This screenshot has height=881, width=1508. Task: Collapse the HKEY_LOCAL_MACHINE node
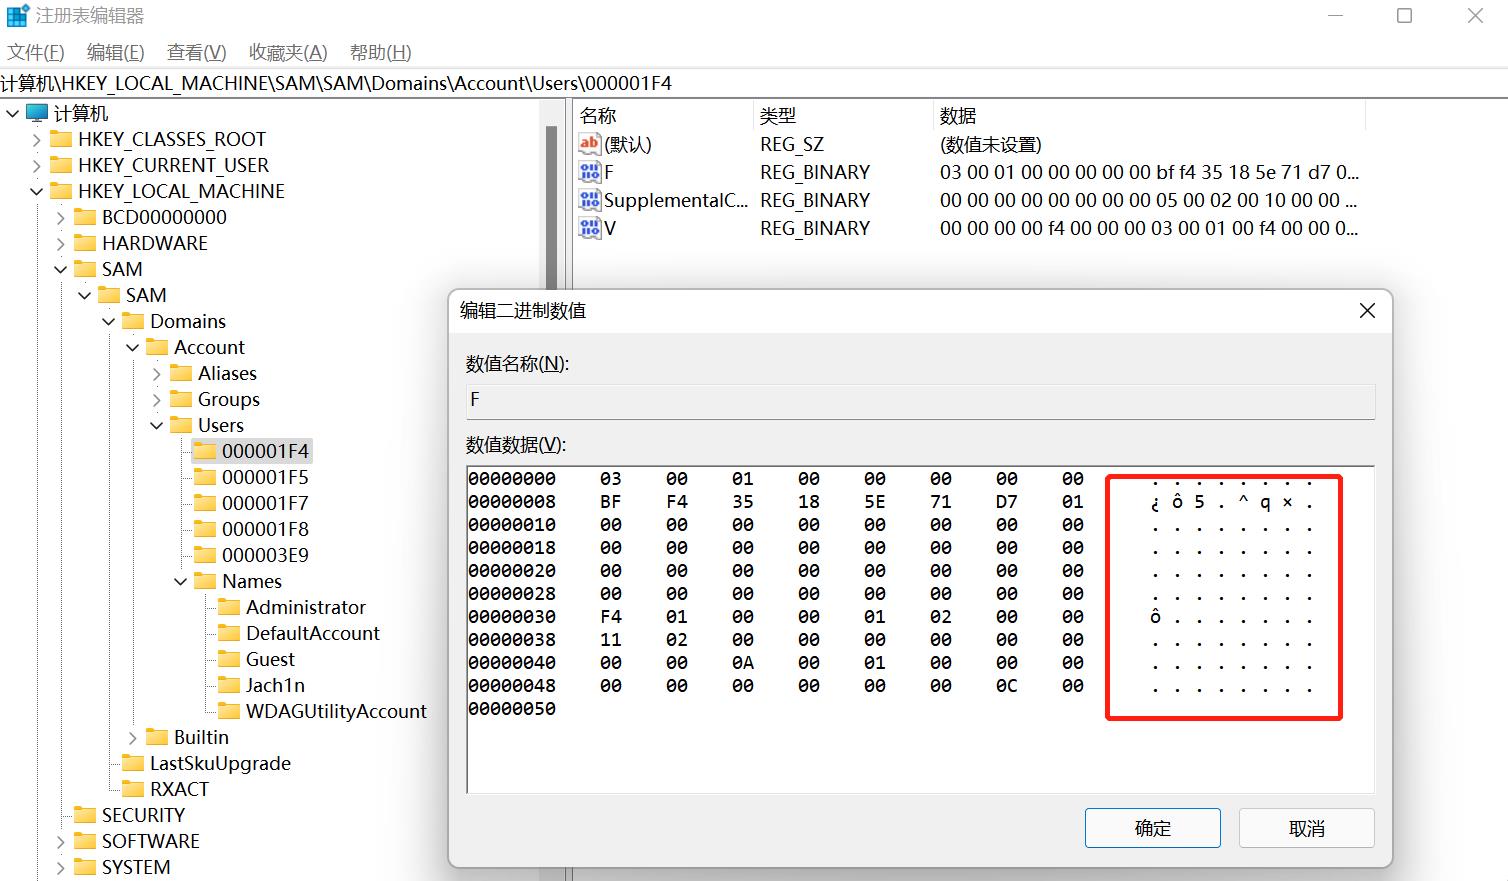(37, 191)
